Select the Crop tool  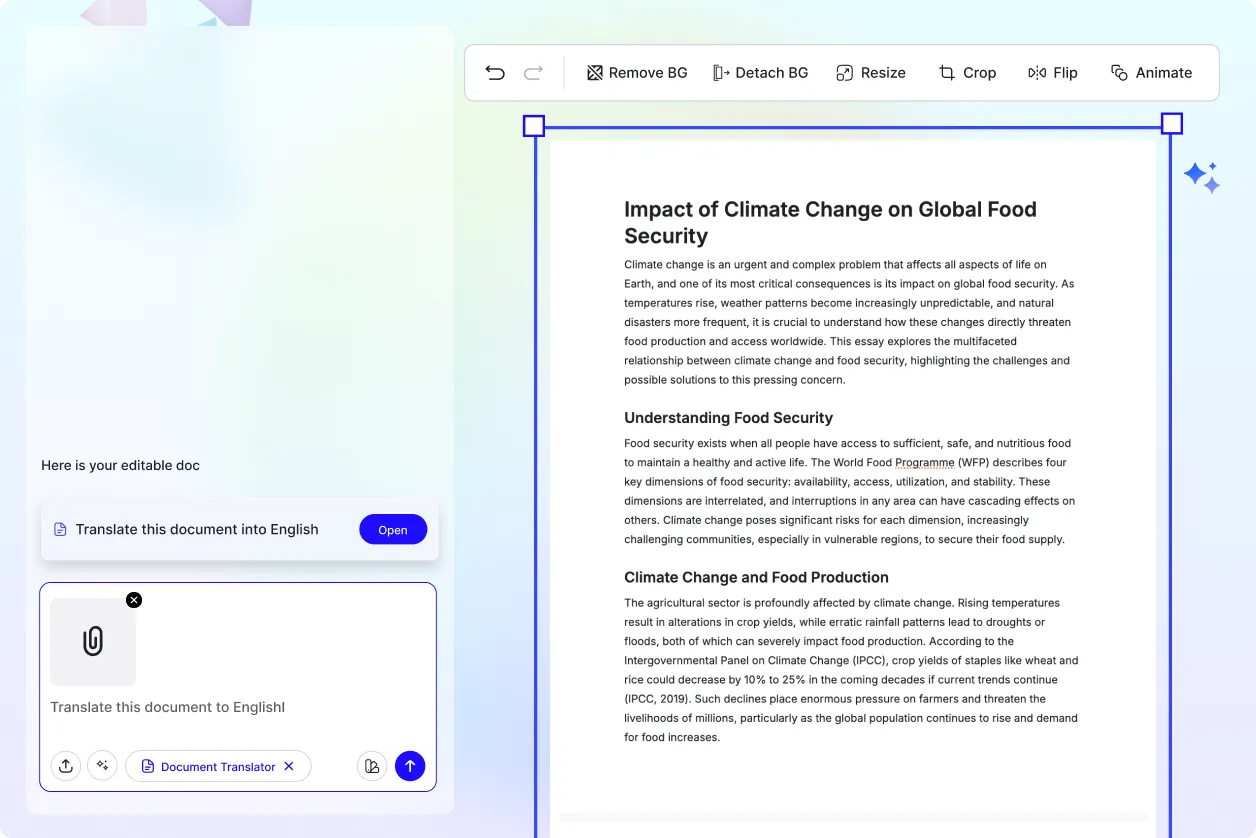click(966, 72)
